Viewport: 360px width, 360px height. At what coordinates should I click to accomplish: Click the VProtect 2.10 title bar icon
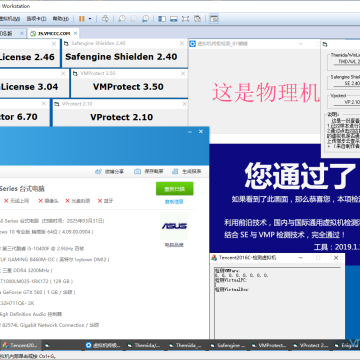click(x=57, y=104)
